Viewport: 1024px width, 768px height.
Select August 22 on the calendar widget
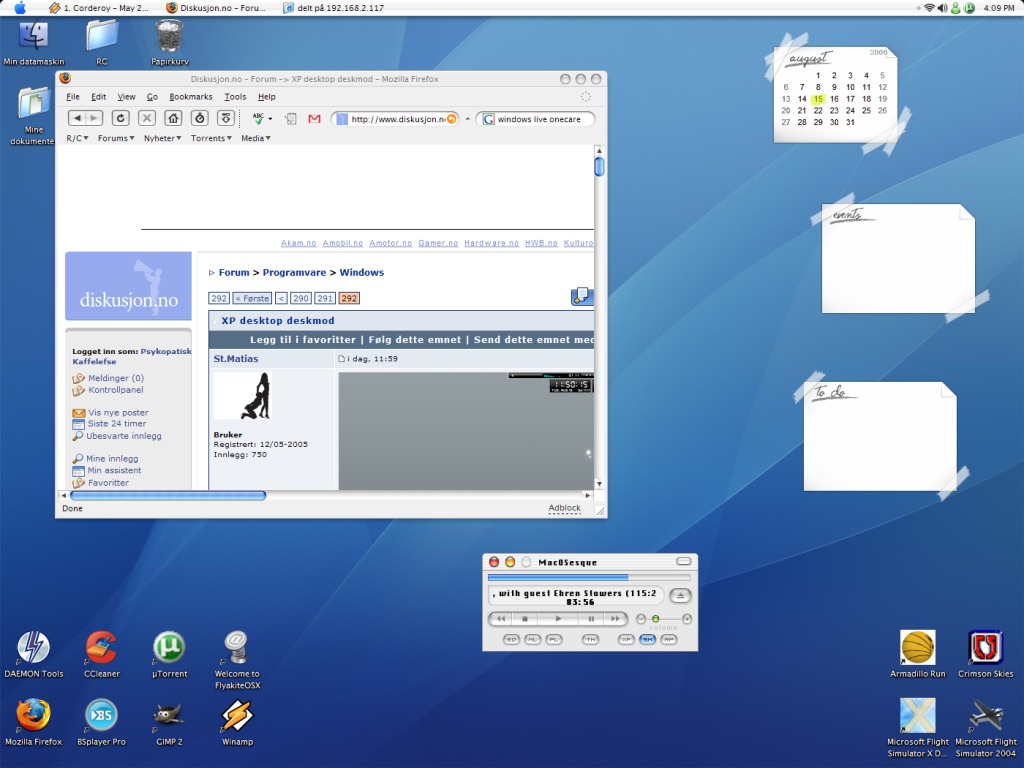[x=818, y=110]
